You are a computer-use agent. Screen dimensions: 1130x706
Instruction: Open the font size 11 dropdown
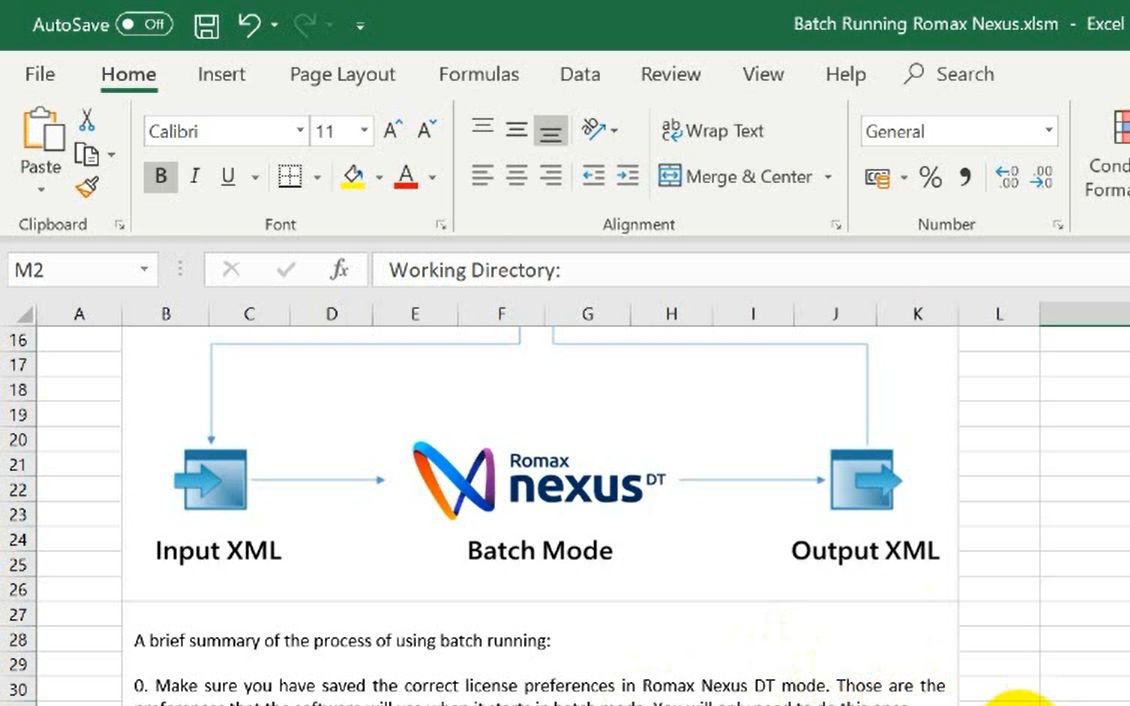coord(364,131)
